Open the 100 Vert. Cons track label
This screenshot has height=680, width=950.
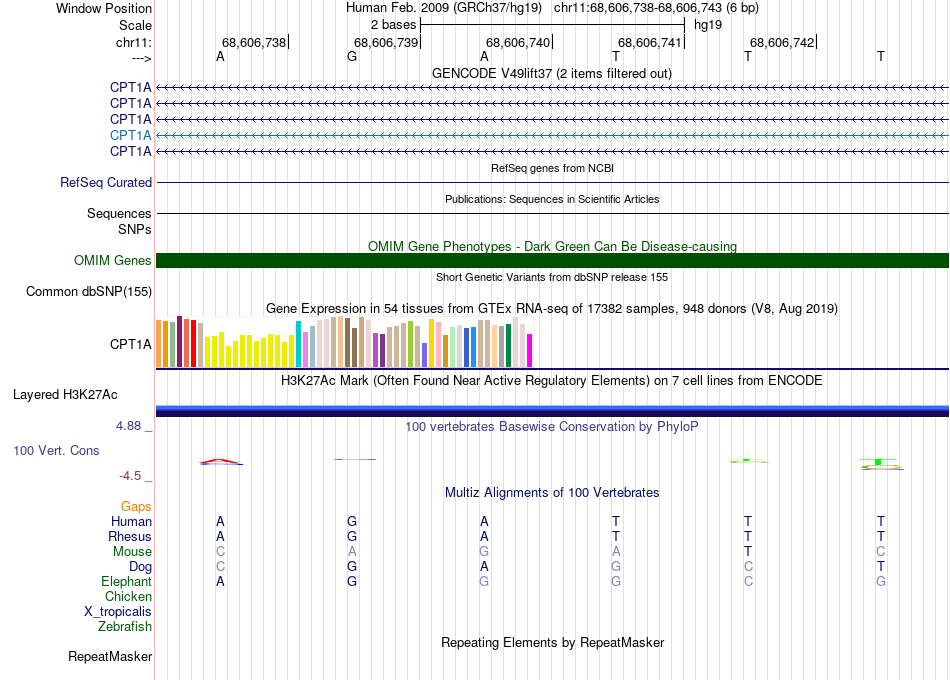coord(56,450)
